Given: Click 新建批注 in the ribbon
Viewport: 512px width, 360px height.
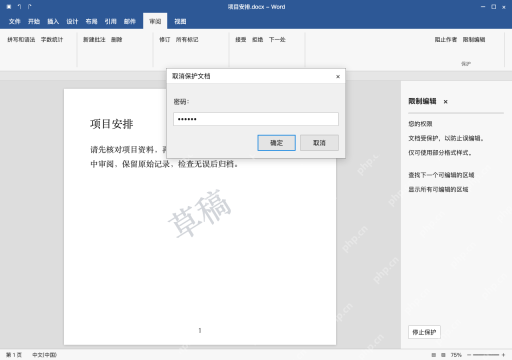Looking at the screenshot, I should 94,40.
